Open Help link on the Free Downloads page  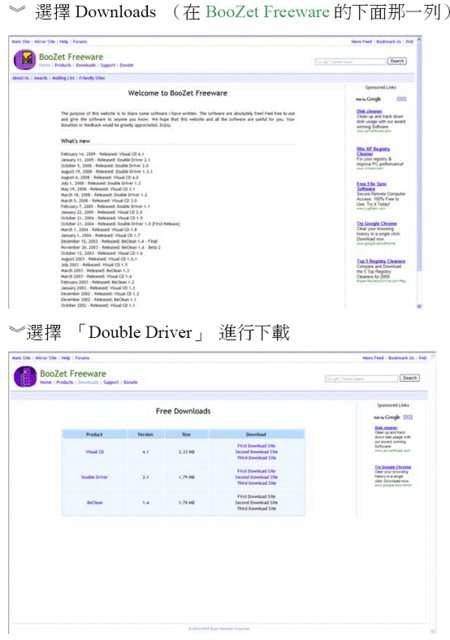66,358
